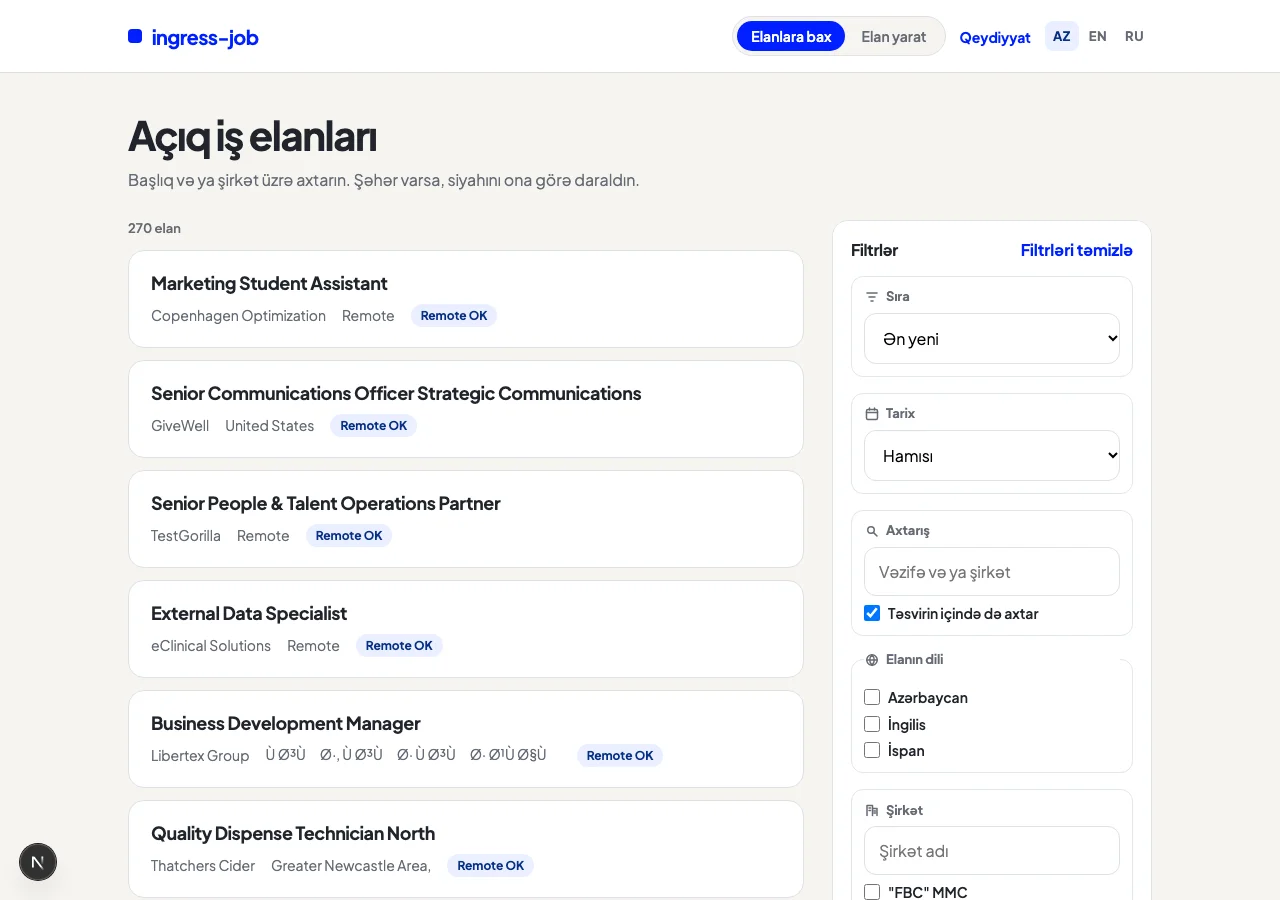Screen dimensions: 1280x900
Task: Open Business Development Manager listing
Action: coord(466,739)
